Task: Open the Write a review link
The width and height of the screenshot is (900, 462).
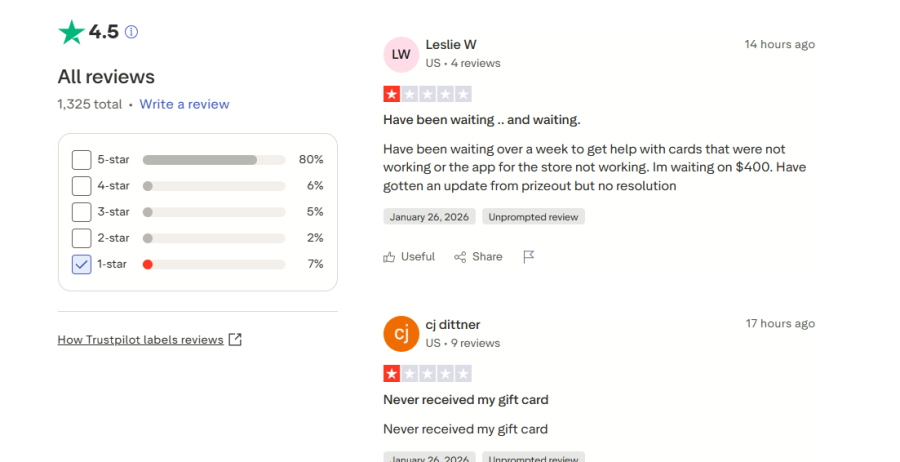Action: [184, 104]
